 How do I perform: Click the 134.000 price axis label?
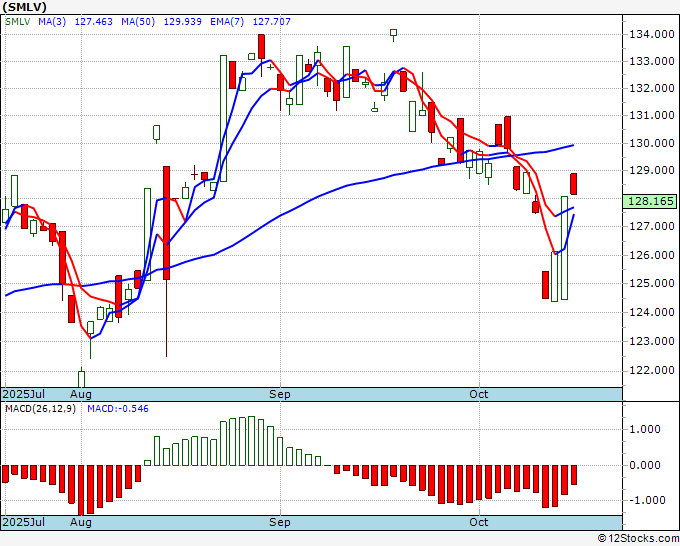click(652, 34)
